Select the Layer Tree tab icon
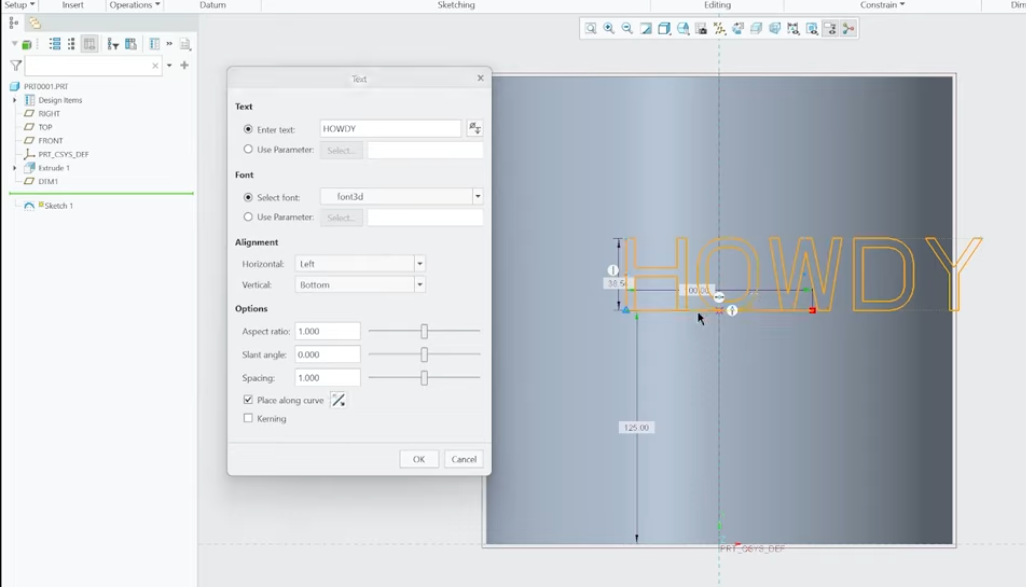1026x587 pixels. pos(34,24)
